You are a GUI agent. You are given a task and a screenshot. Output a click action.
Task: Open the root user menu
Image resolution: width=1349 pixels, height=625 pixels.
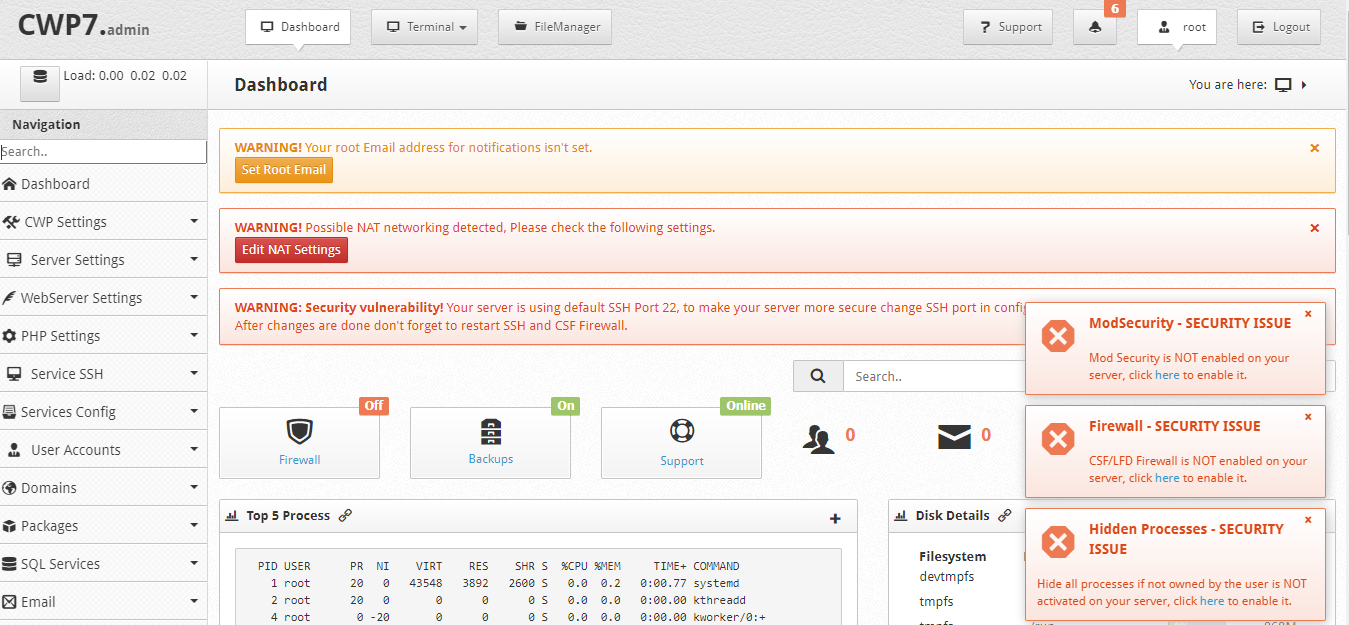(x=1177, y=27)
